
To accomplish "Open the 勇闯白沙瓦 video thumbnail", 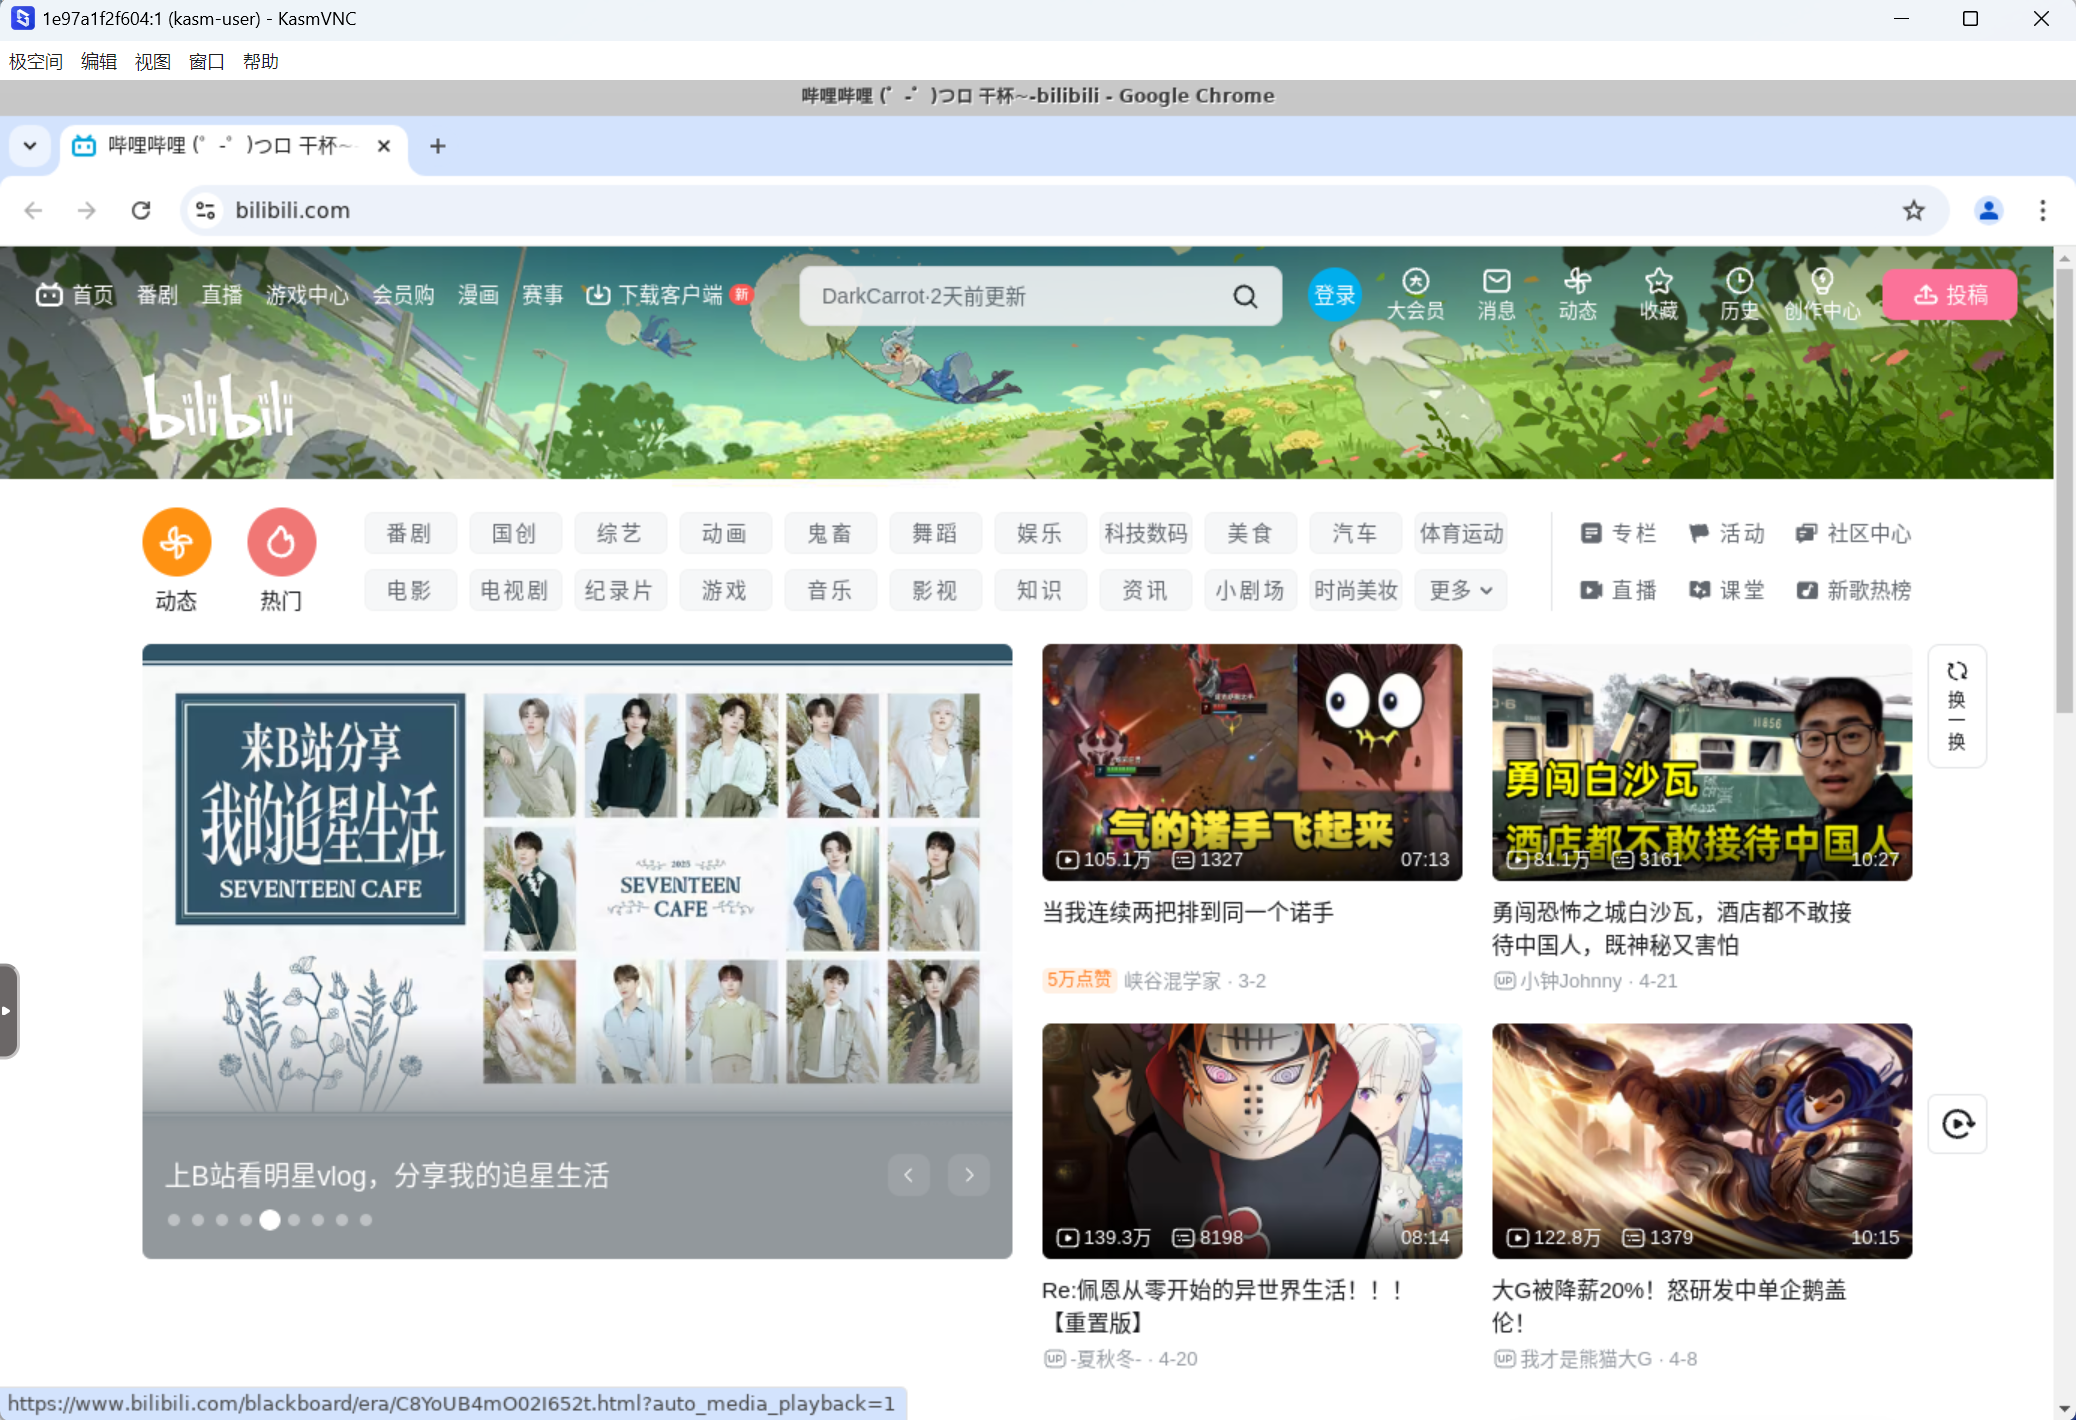I will click(x=1701, y=762).
